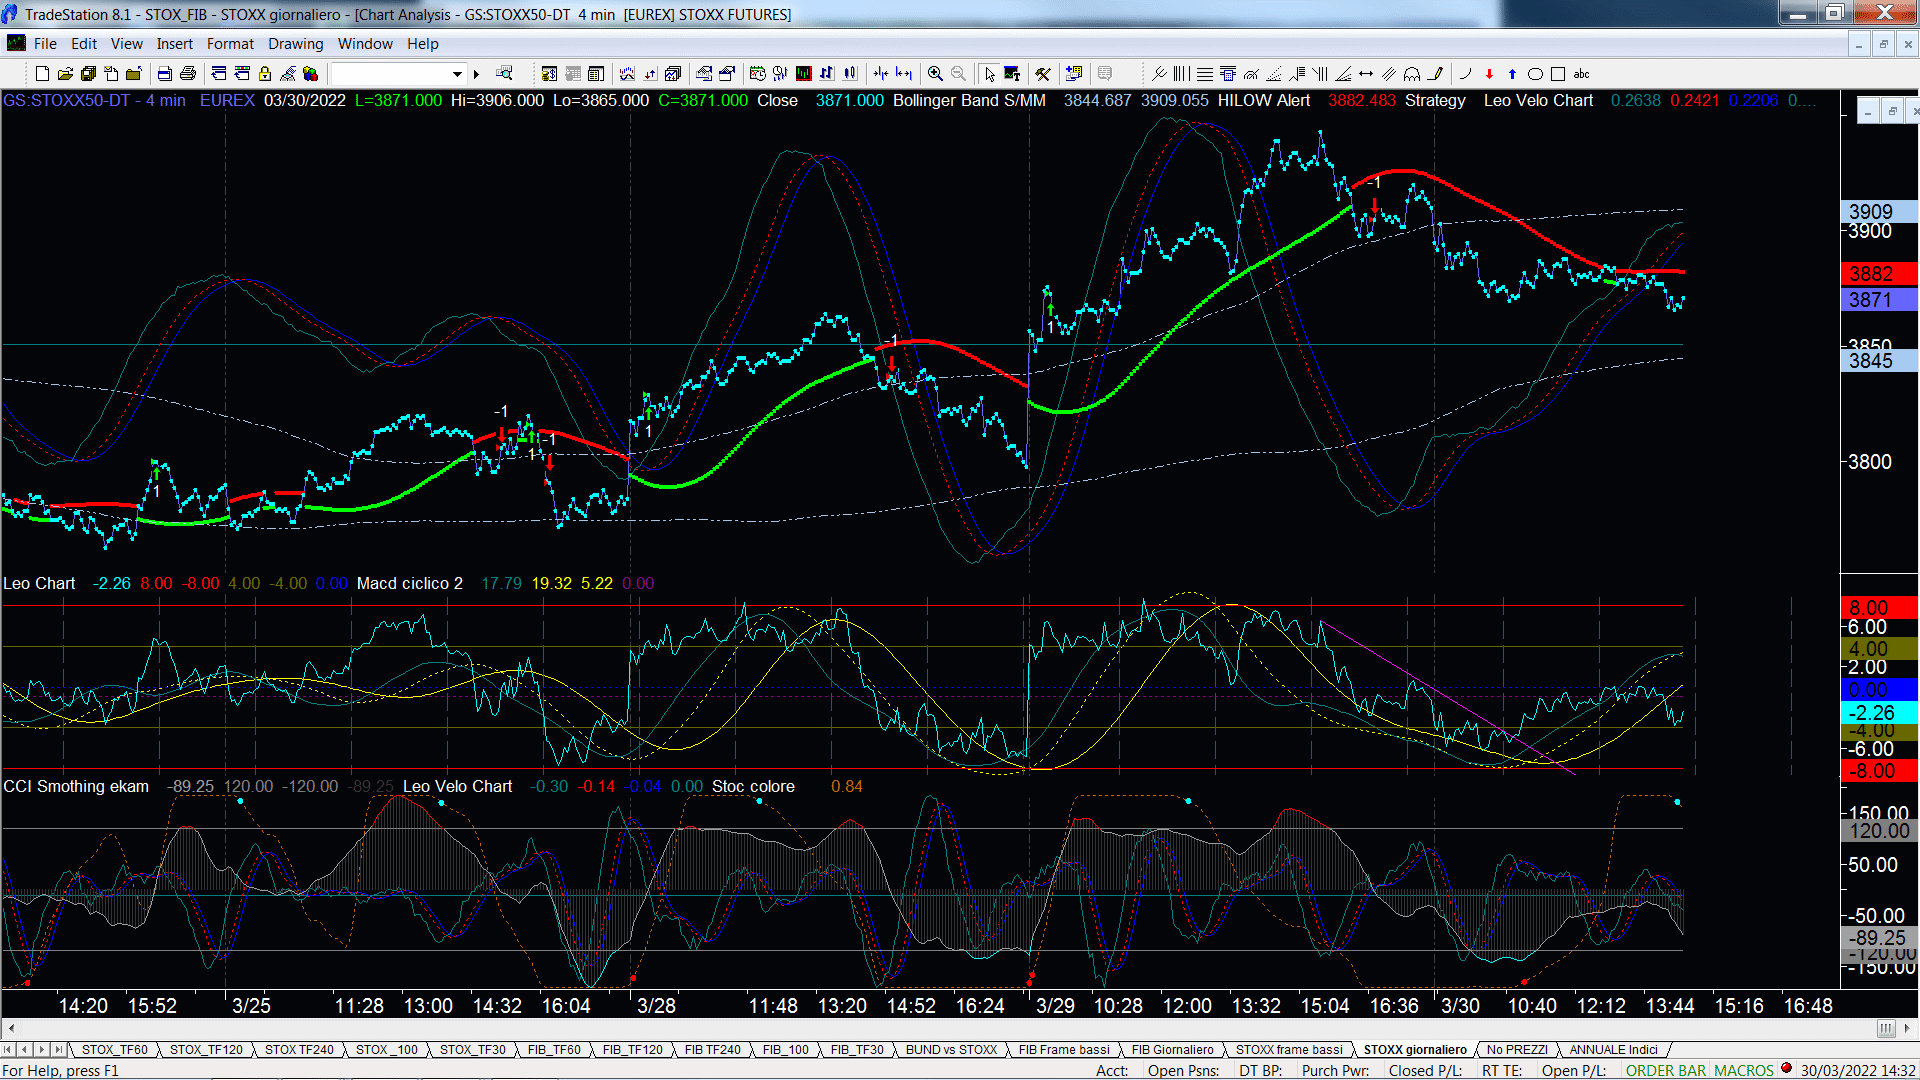Open the View menu
The width and height of the screenshot is (1920, 1080).
[x=127, y=44]
